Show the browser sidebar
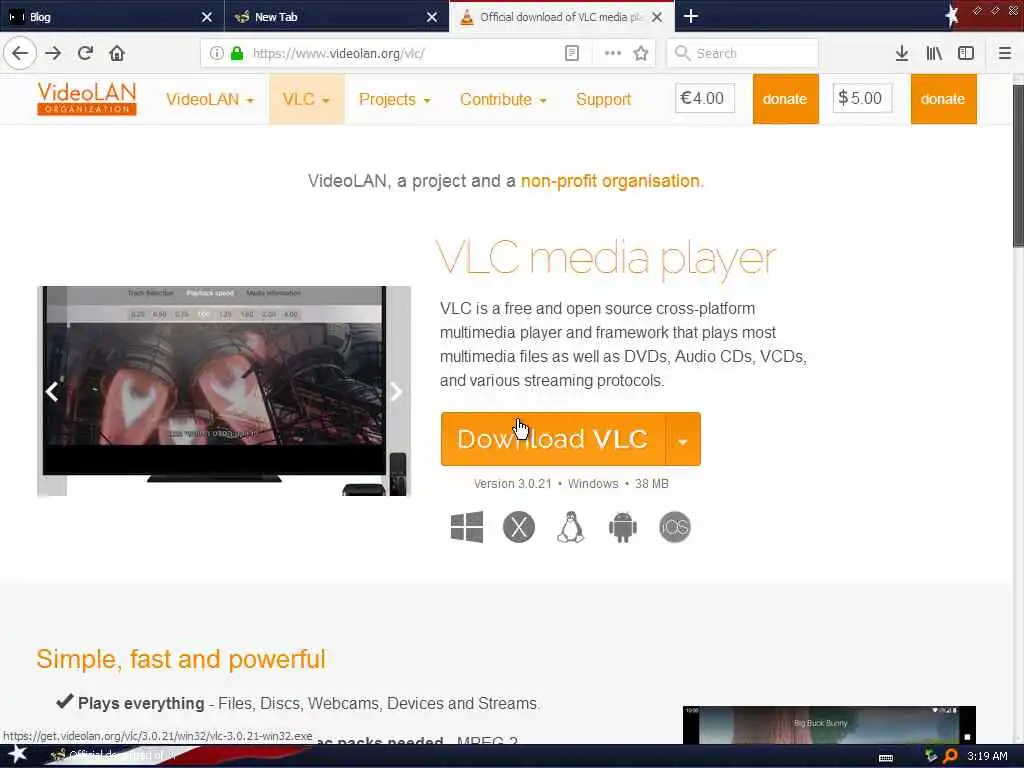Viewport: 1024px width, 768px height. tap(966, 54)
